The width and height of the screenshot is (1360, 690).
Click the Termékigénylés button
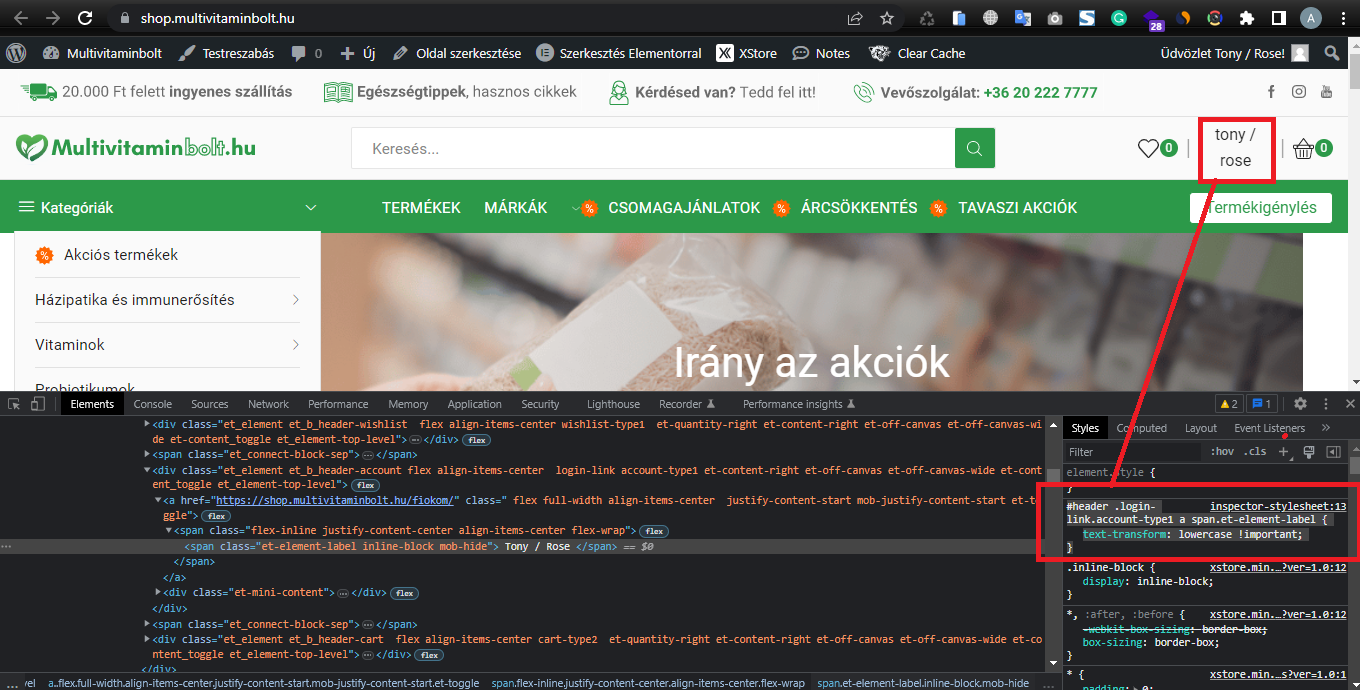pos(1261,208)
